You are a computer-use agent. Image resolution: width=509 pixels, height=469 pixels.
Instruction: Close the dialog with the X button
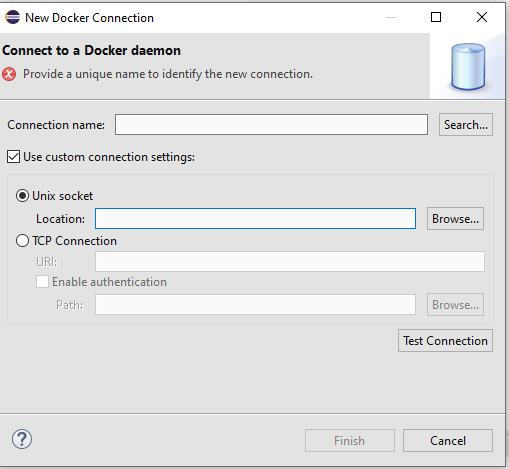[482, 17]
